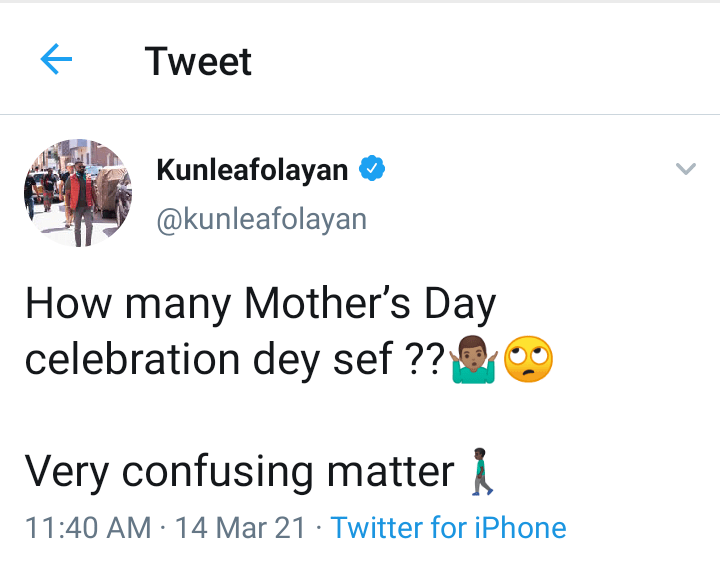Open the Kunleafolayan display name
The height and width of the screenshot is (562, 720).
pos(252,170)
